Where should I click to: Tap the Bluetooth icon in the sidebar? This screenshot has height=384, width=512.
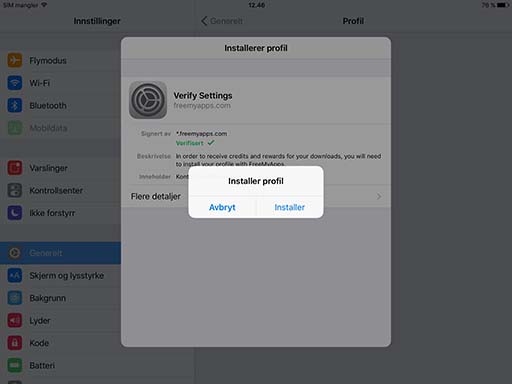15,105
